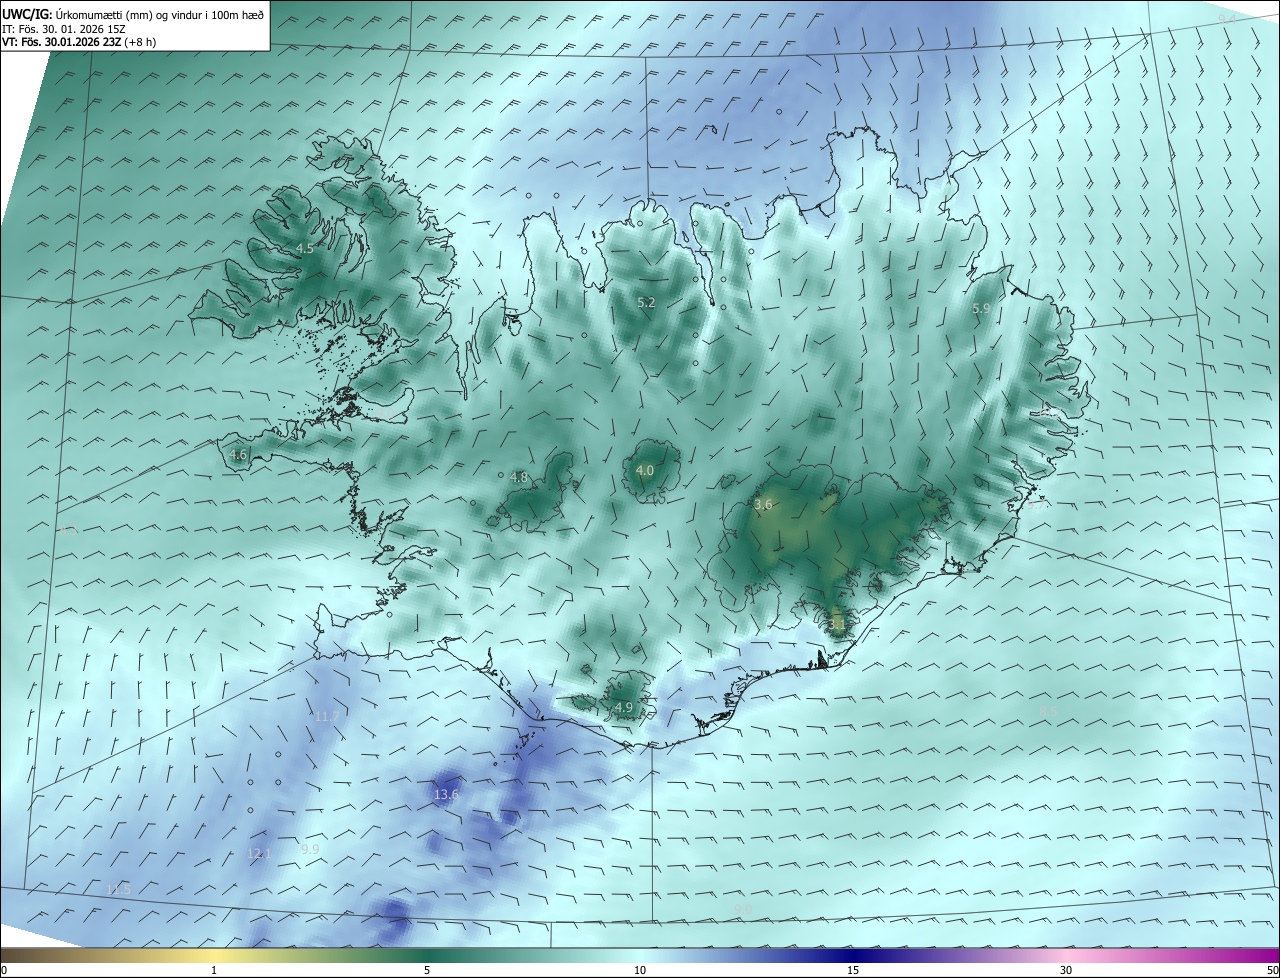Click the 4.8 value label on the glacier
Viewport: 1280px width, 978px height.
point(518,478)
